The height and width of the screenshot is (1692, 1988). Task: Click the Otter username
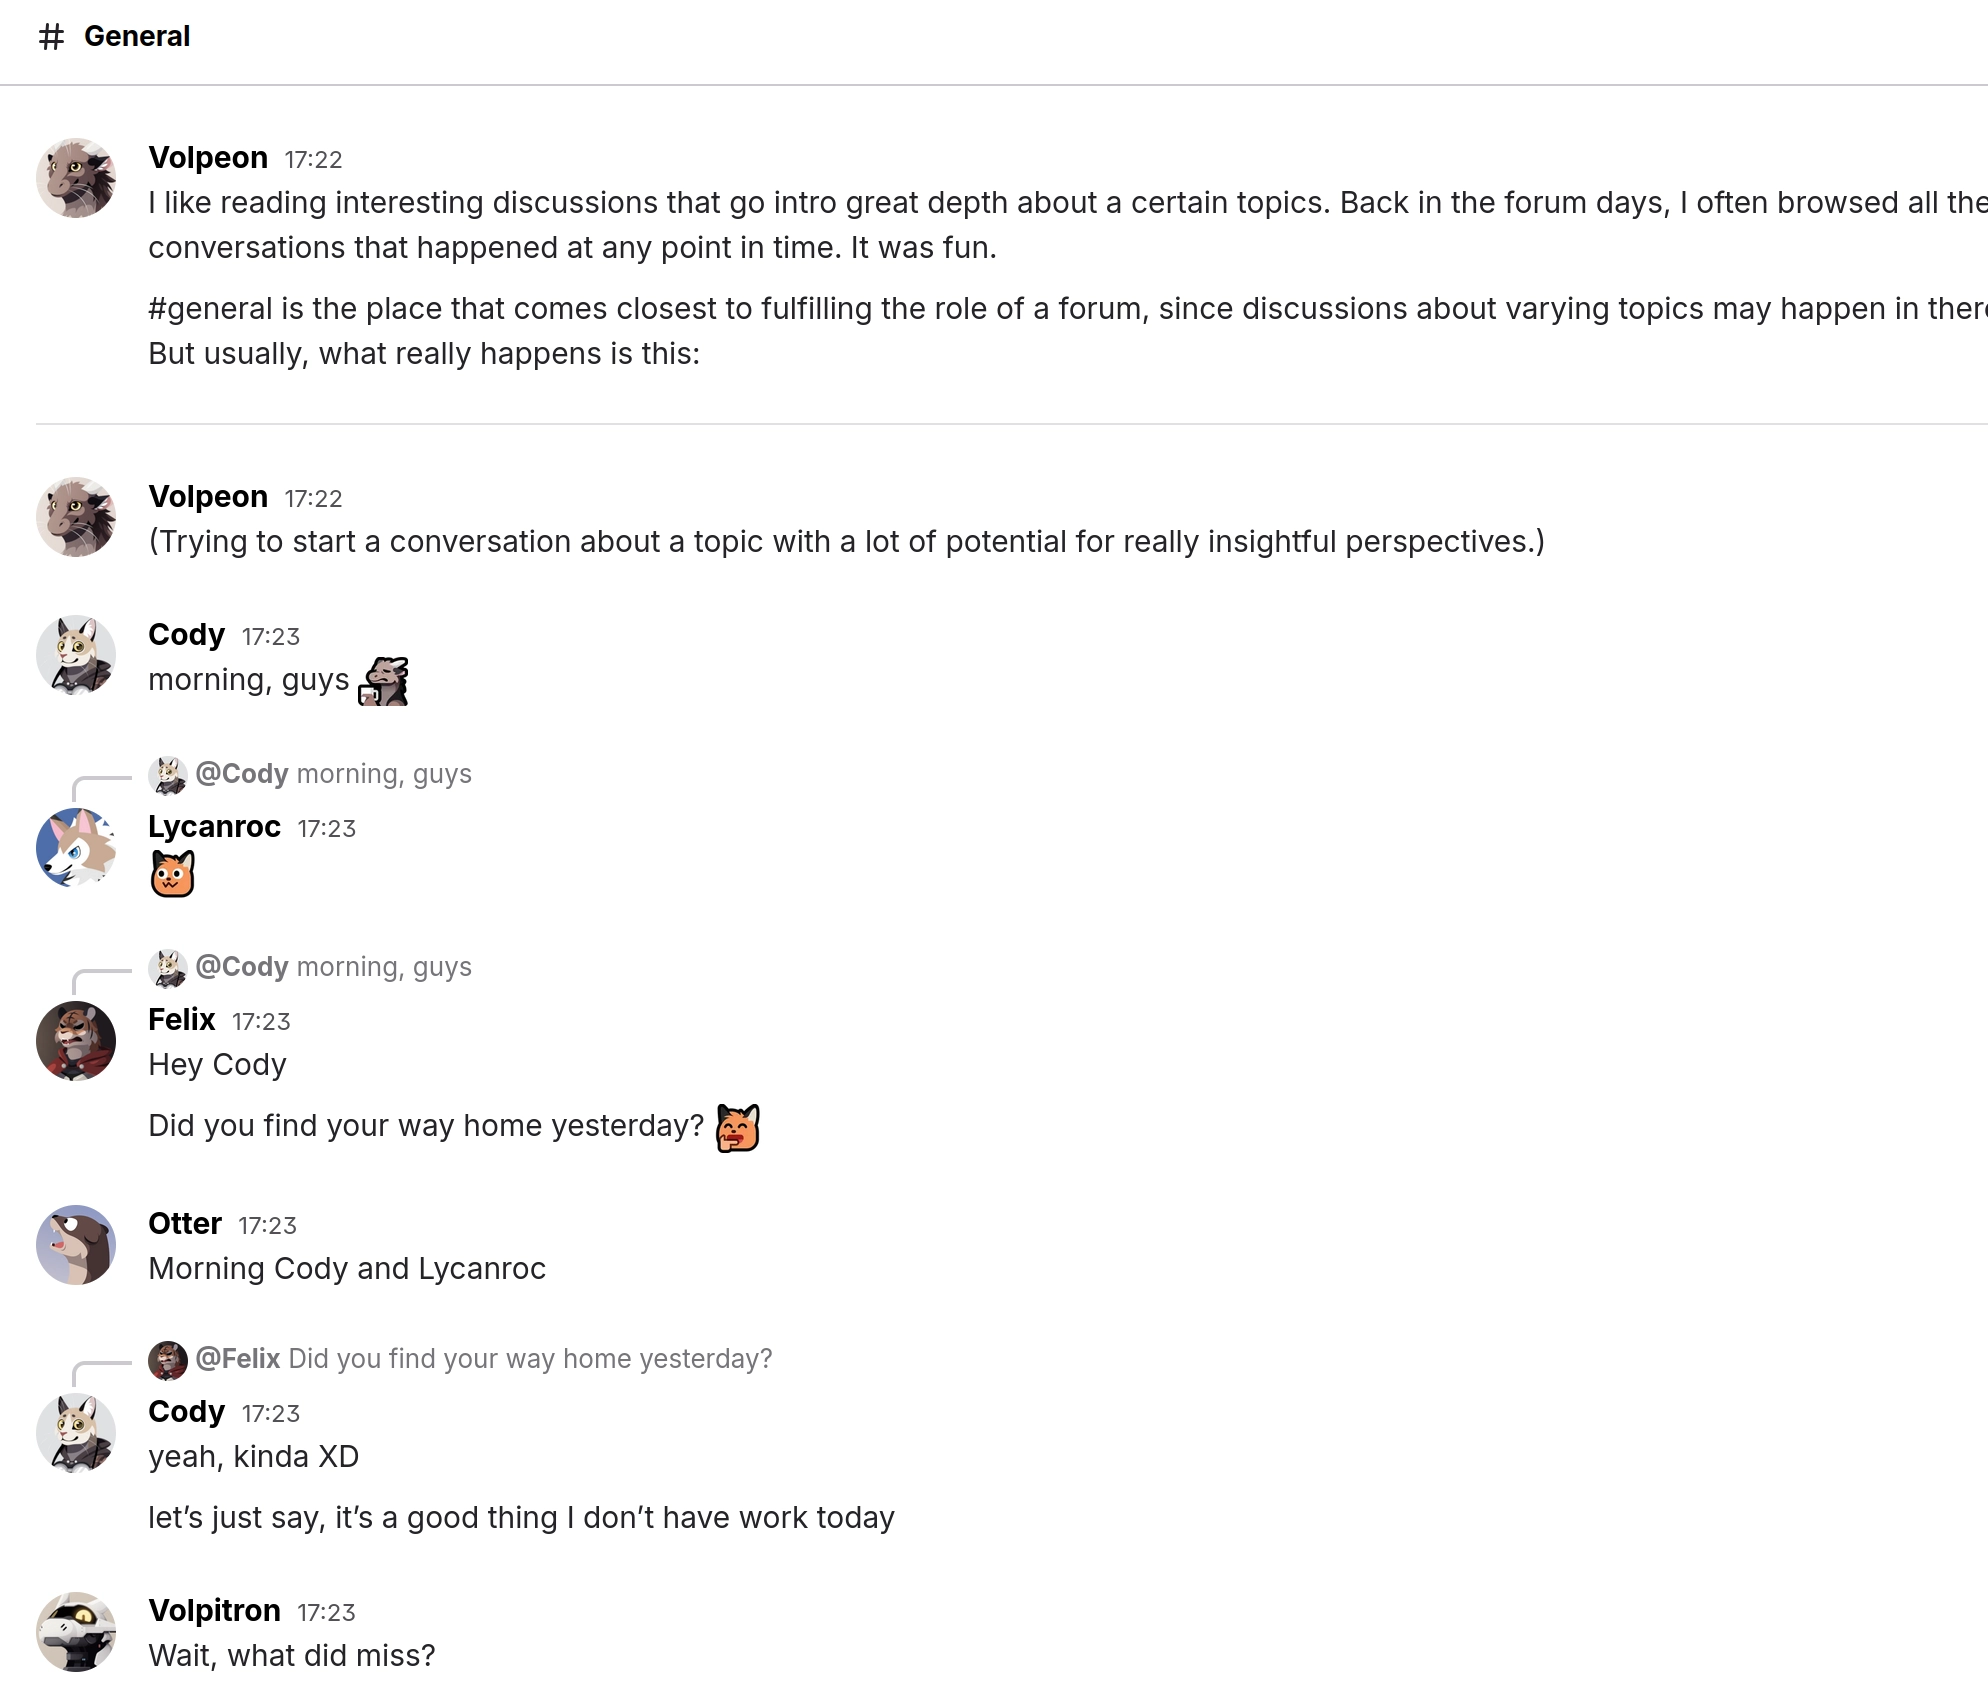point(185,1224)
